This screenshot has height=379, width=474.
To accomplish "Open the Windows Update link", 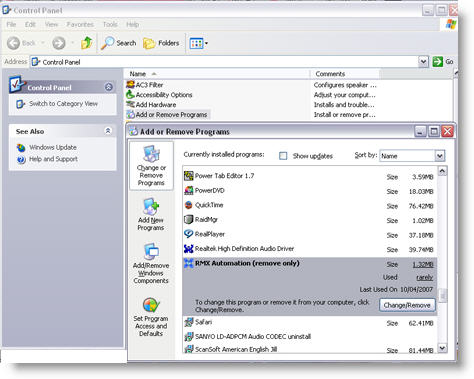I will [53, 147].
